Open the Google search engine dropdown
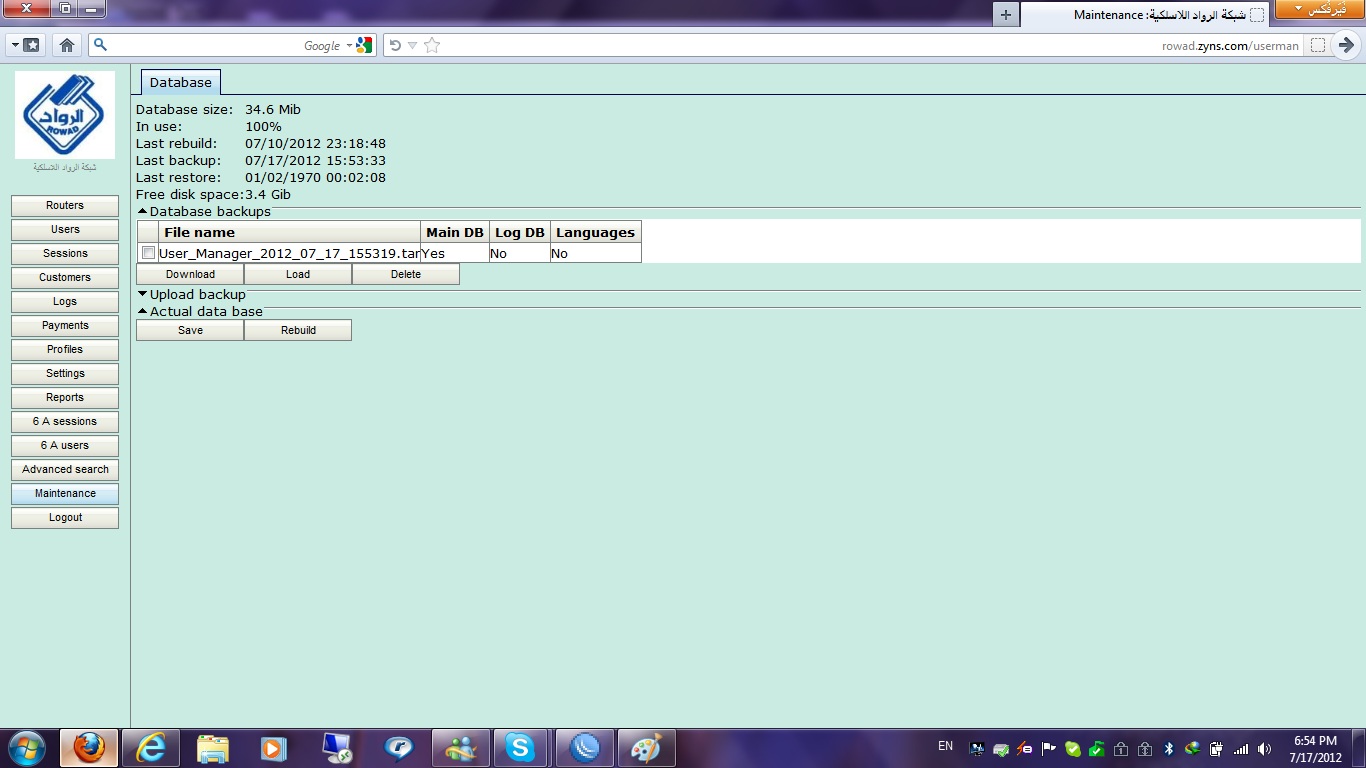1366x768 pixels. click(x=349, y=45)
